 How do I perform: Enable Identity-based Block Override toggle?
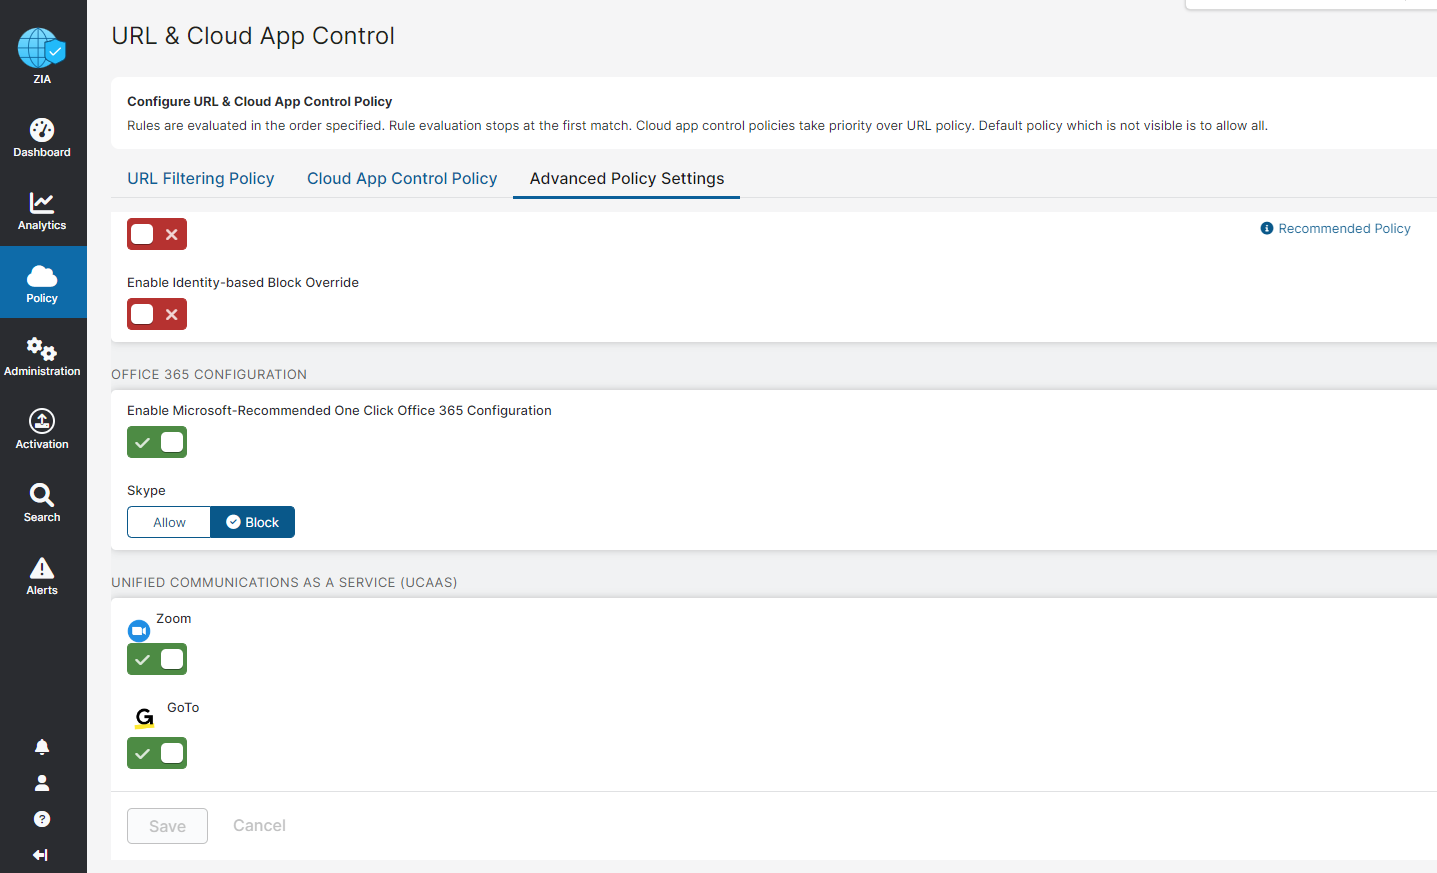tap(157, 314)
